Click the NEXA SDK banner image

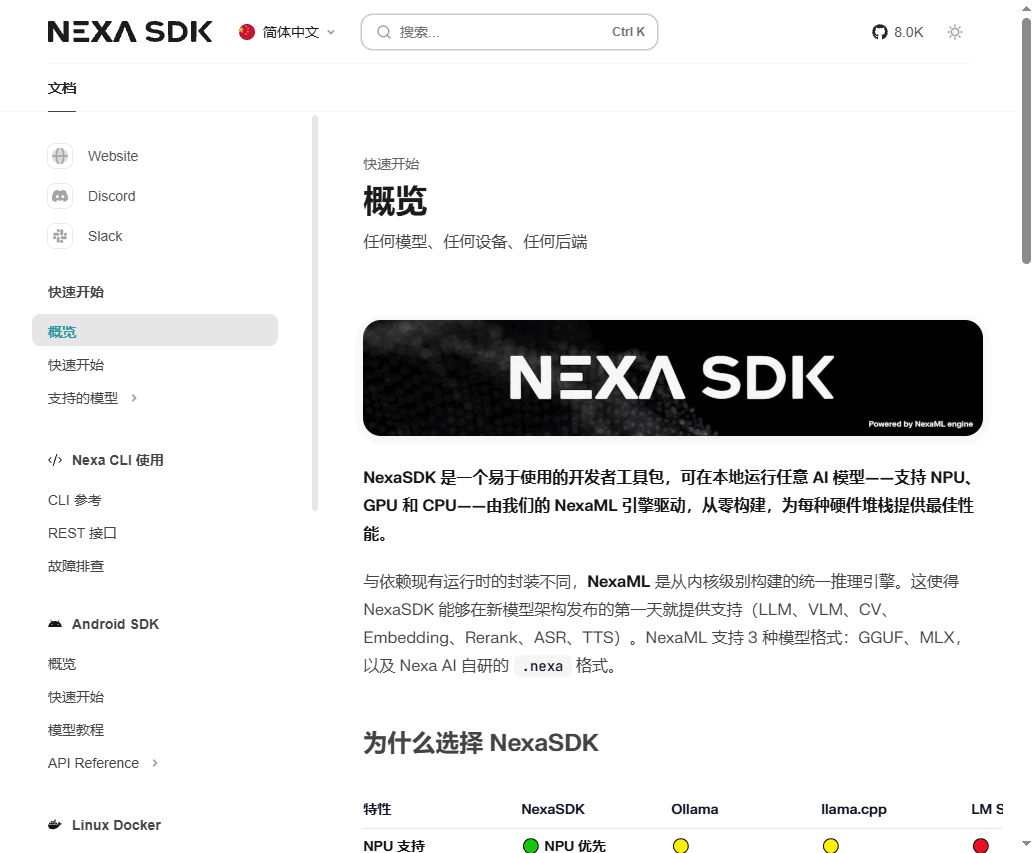(x=673, y=378)
